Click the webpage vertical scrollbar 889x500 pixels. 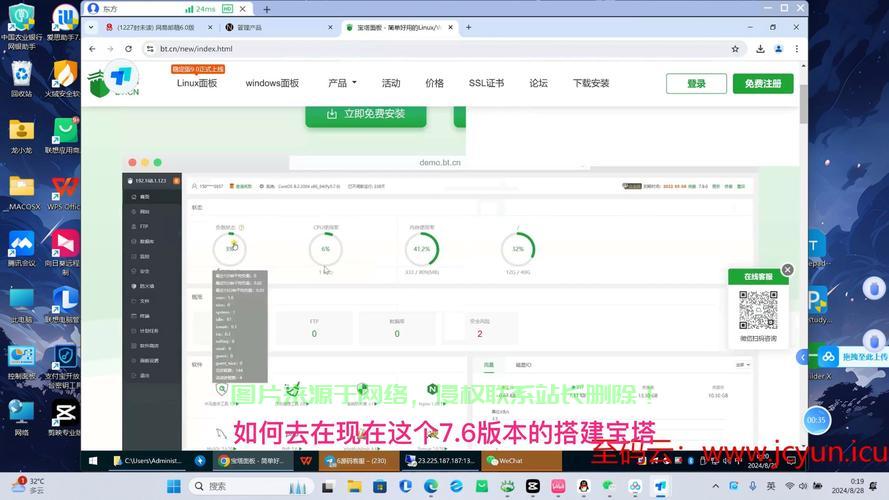803,104
